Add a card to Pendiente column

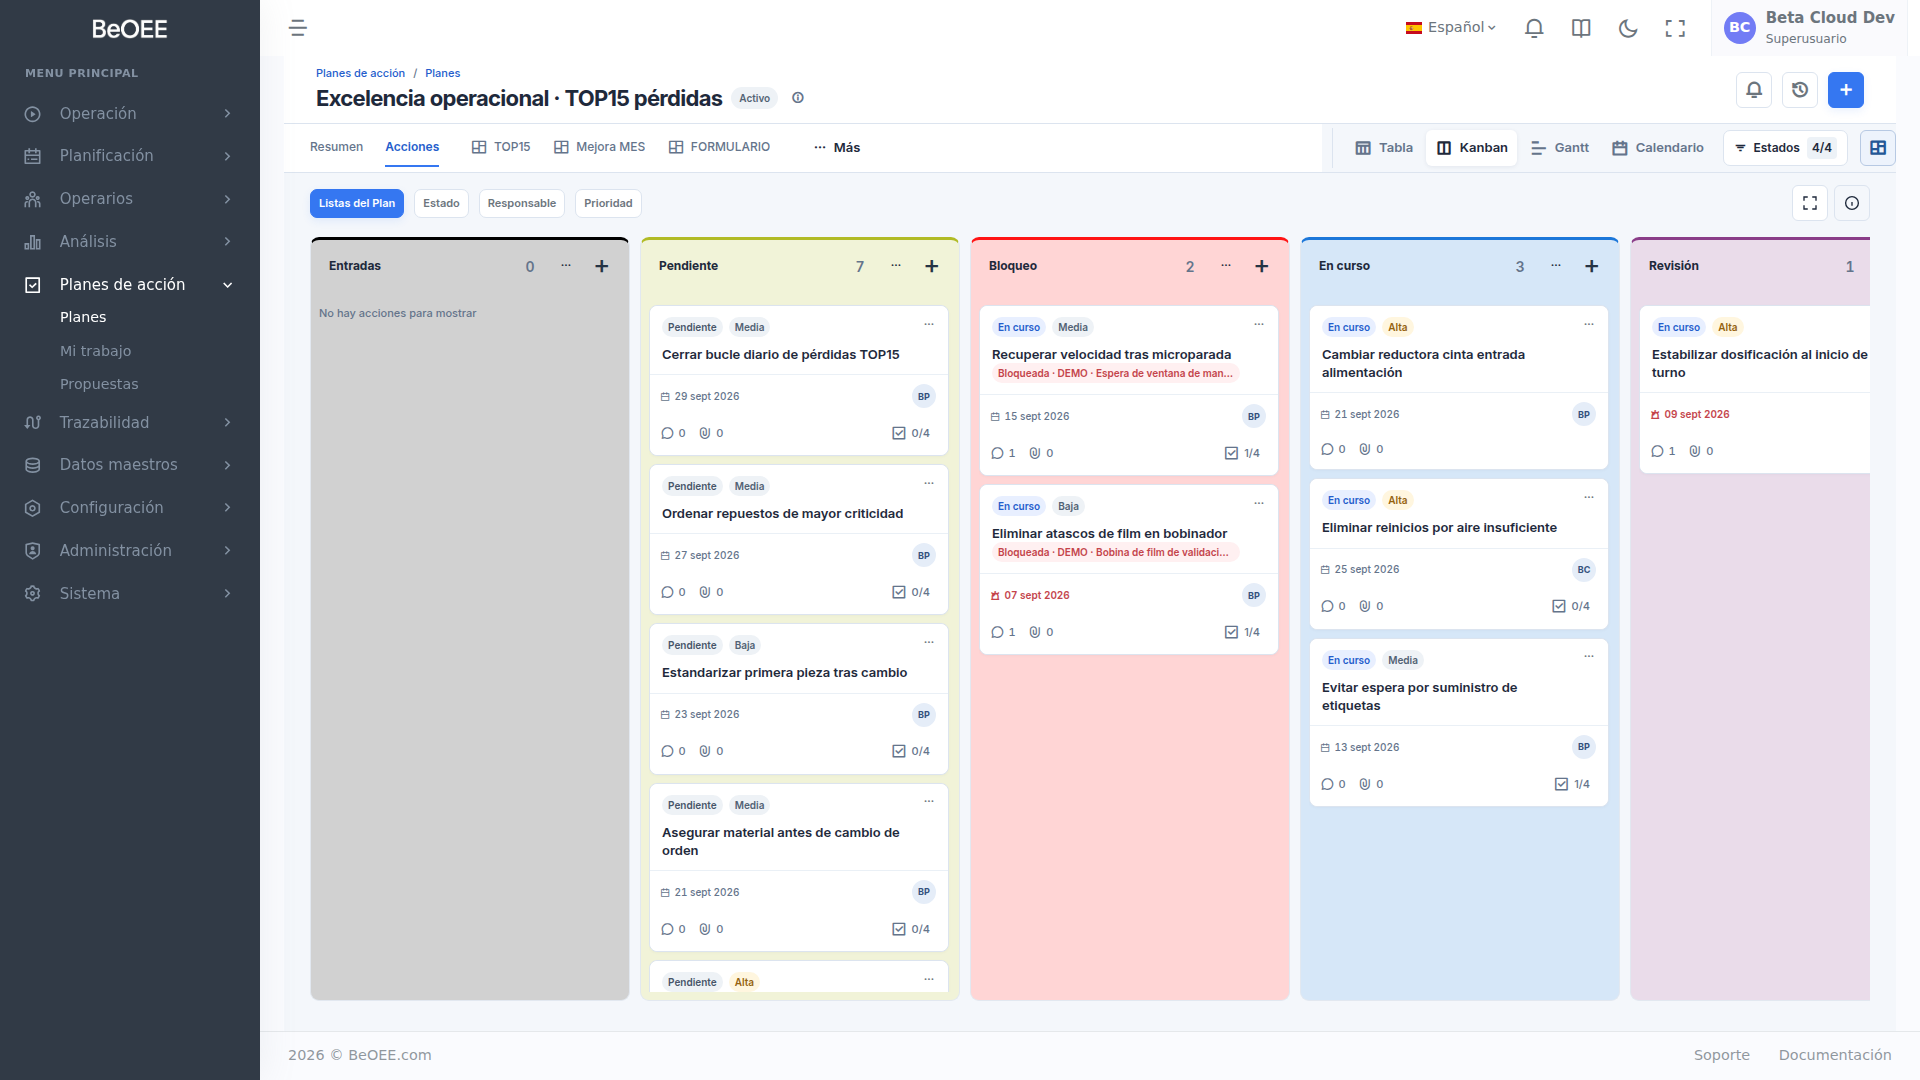932,266
